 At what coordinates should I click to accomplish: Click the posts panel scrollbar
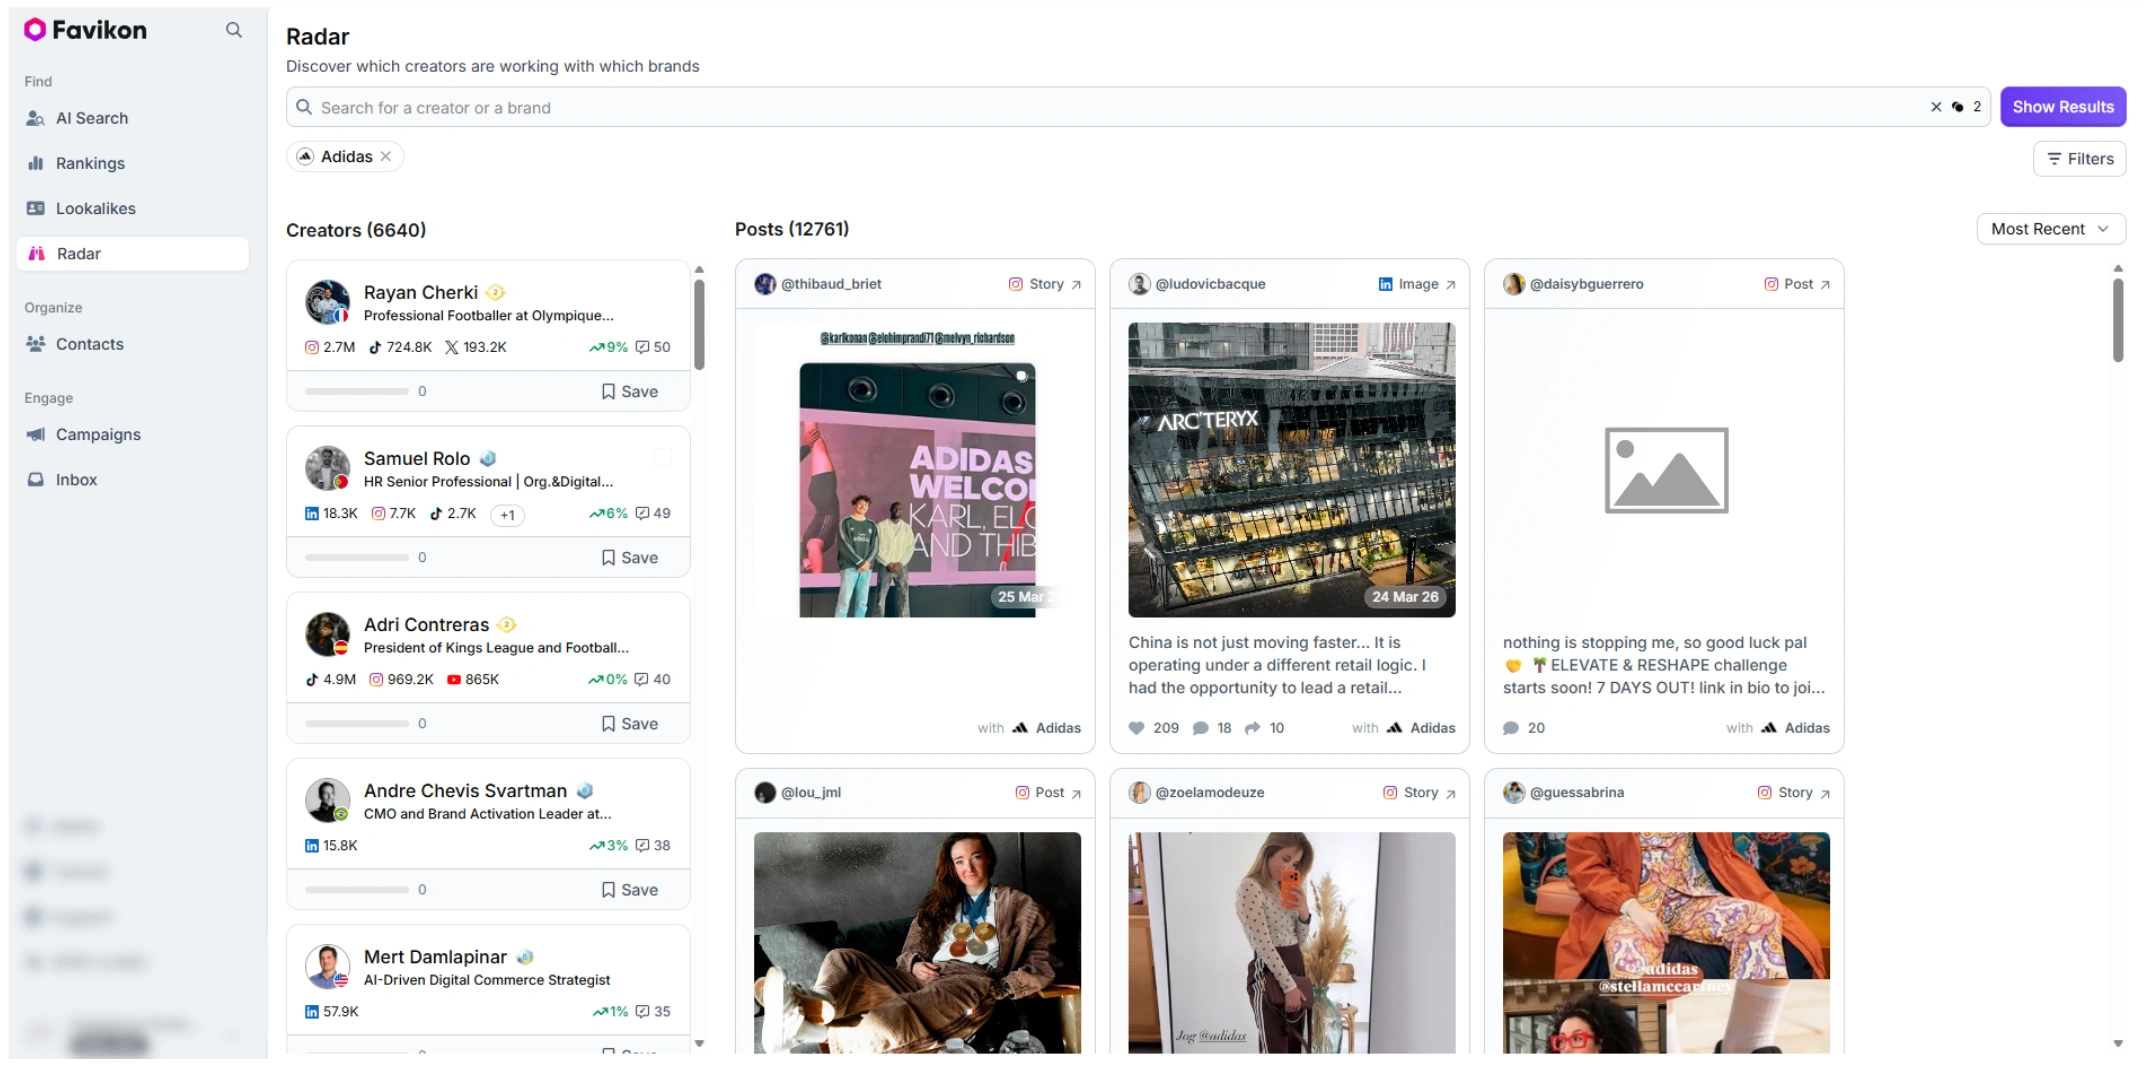(2118, 320)
